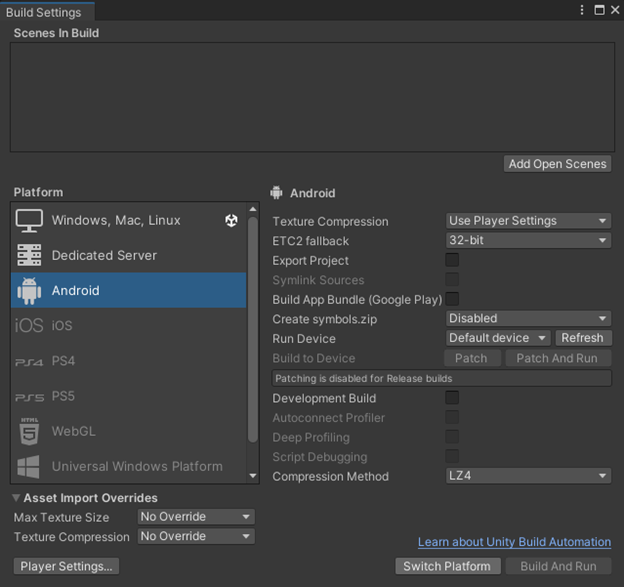Click the PS4 platform icon

tap(29, 361)
